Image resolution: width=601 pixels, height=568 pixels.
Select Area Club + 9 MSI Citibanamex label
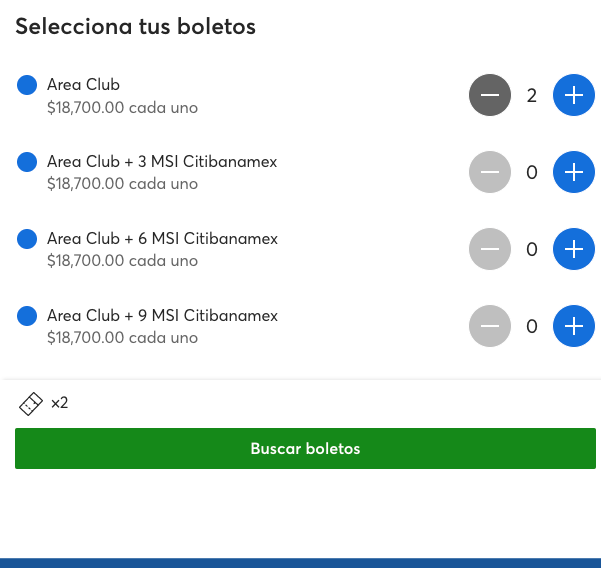162,315
